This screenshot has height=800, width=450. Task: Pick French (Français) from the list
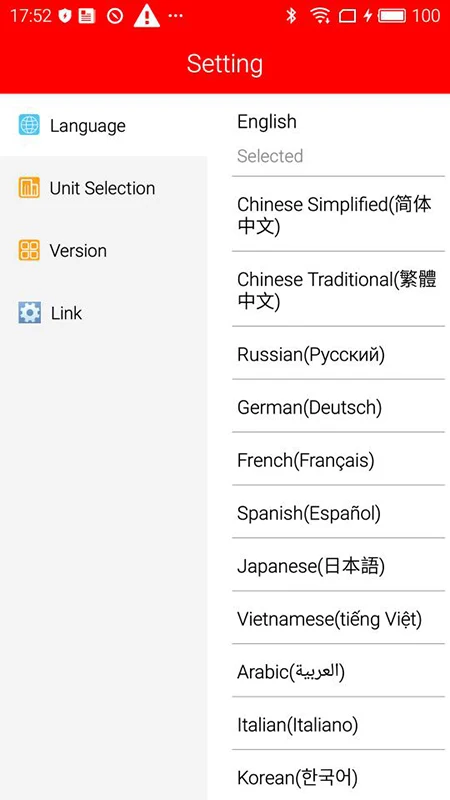pos(338,459)
